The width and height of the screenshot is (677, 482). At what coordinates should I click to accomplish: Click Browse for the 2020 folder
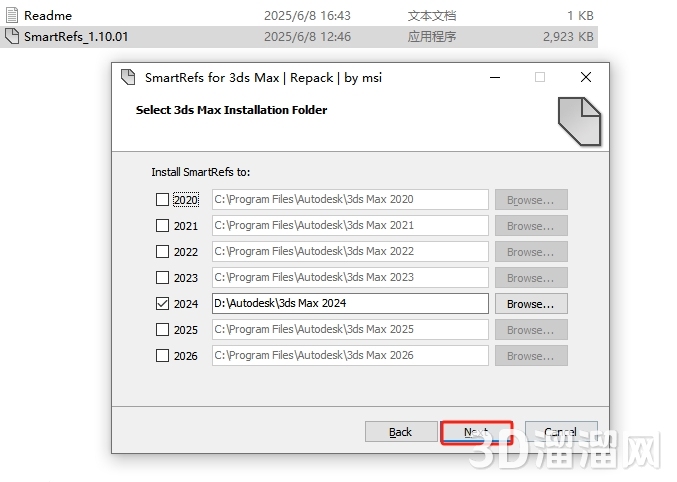(531, 200)
